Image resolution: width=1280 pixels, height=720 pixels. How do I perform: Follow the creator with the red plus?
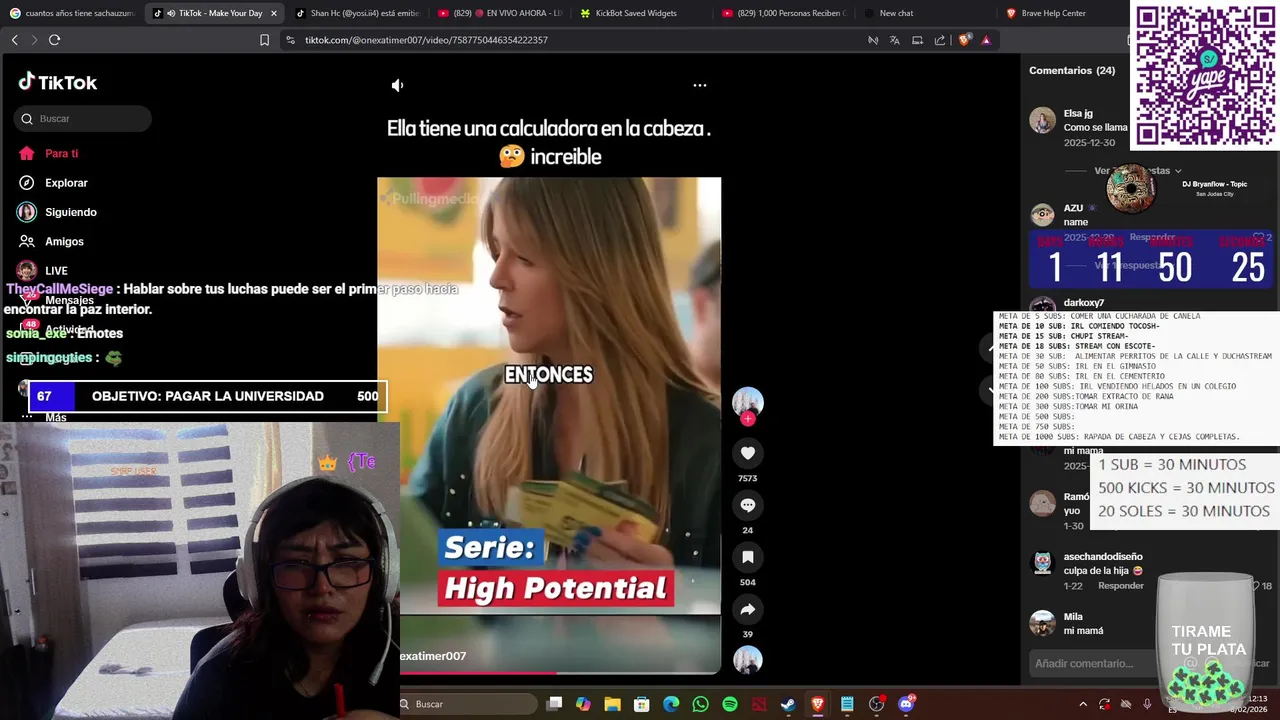[x=748, y=419]
